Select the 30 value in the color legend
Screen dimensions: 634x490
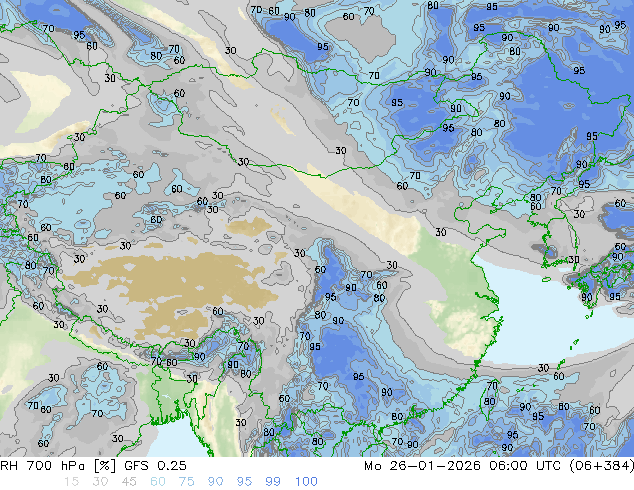(100, 482)
